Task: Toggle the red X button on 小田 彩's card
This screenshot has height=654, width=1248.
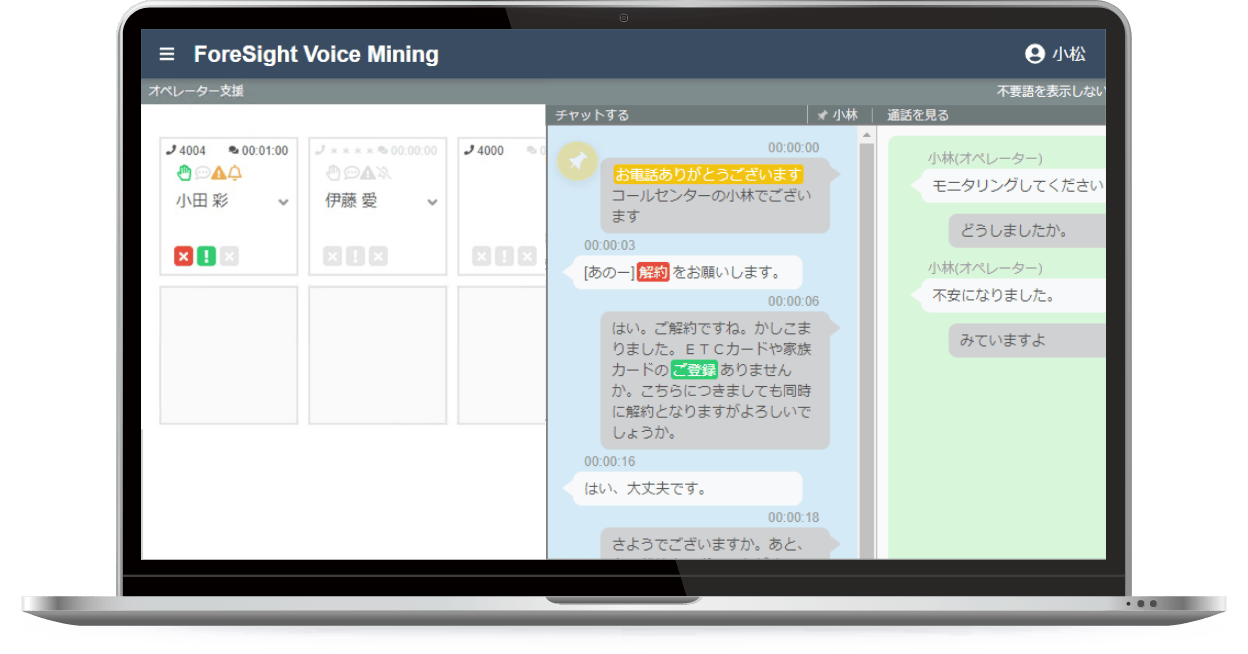Action: [183, 256]
